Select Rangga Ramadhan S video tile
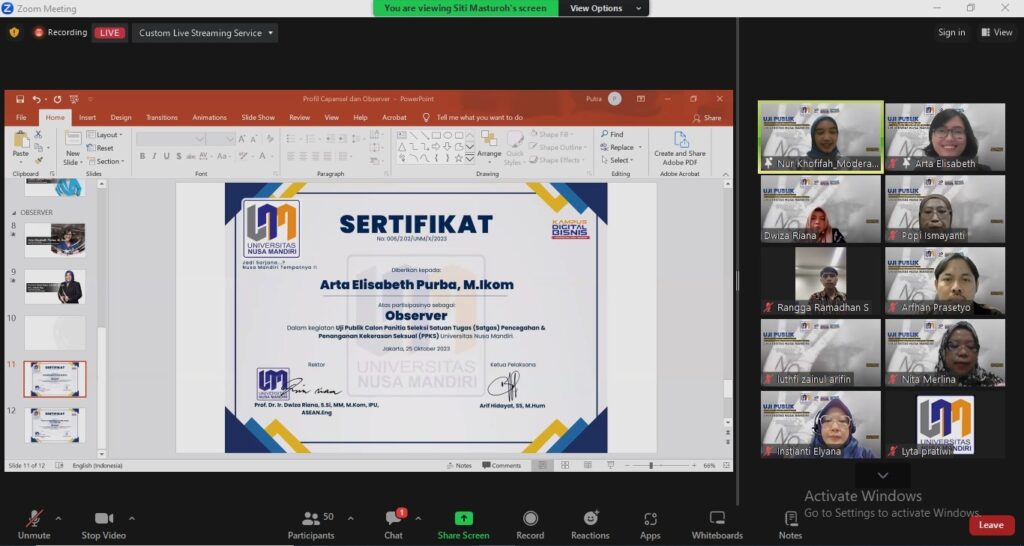 [821, 281]
